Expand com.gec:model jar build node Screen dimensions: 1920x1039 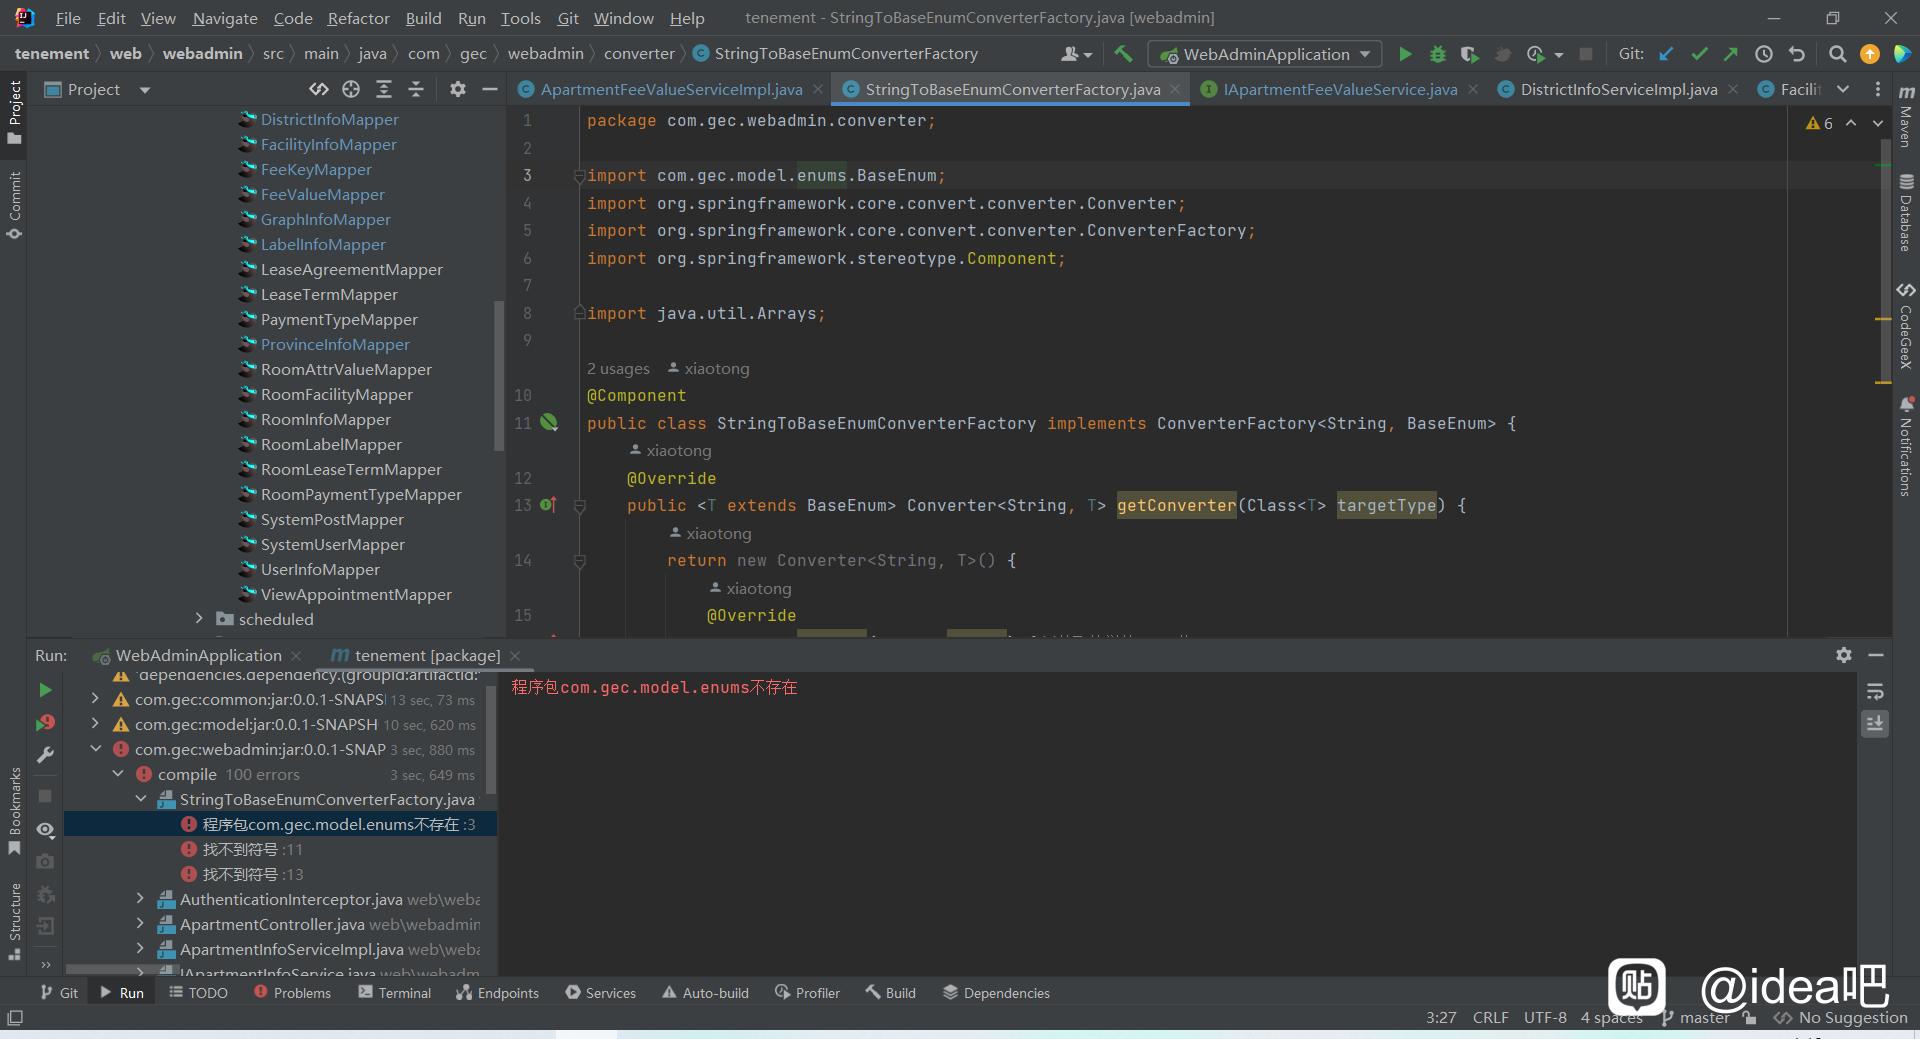click(x=95, y=724)
